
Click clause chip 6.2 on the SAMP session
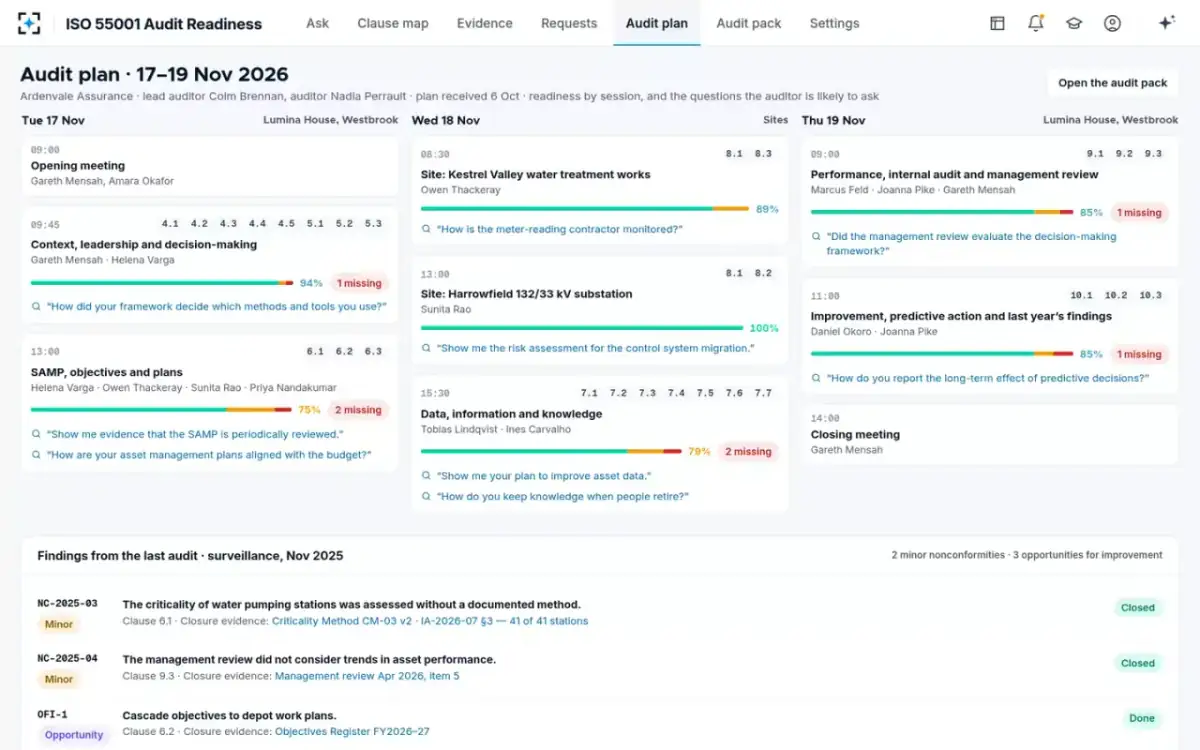344,352
